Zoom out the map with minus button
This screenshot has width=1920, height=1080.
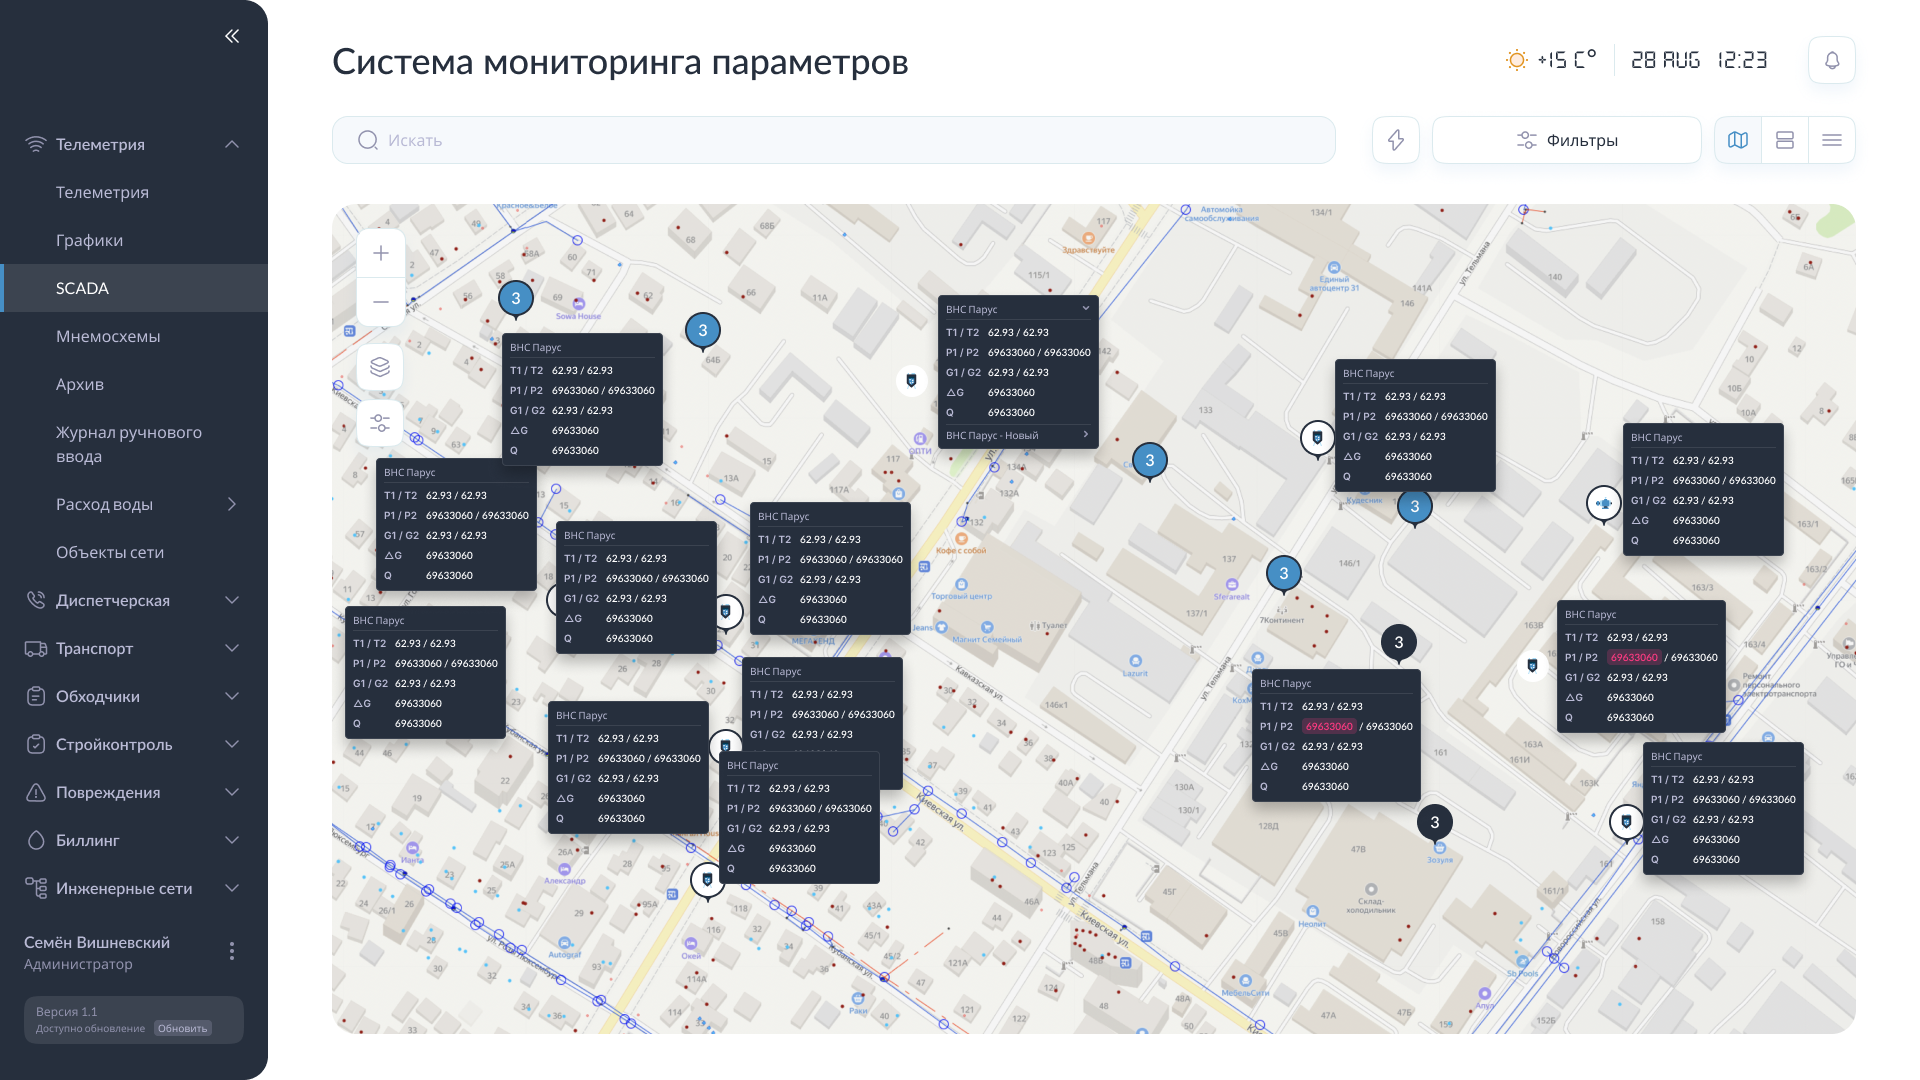(381, 301)
